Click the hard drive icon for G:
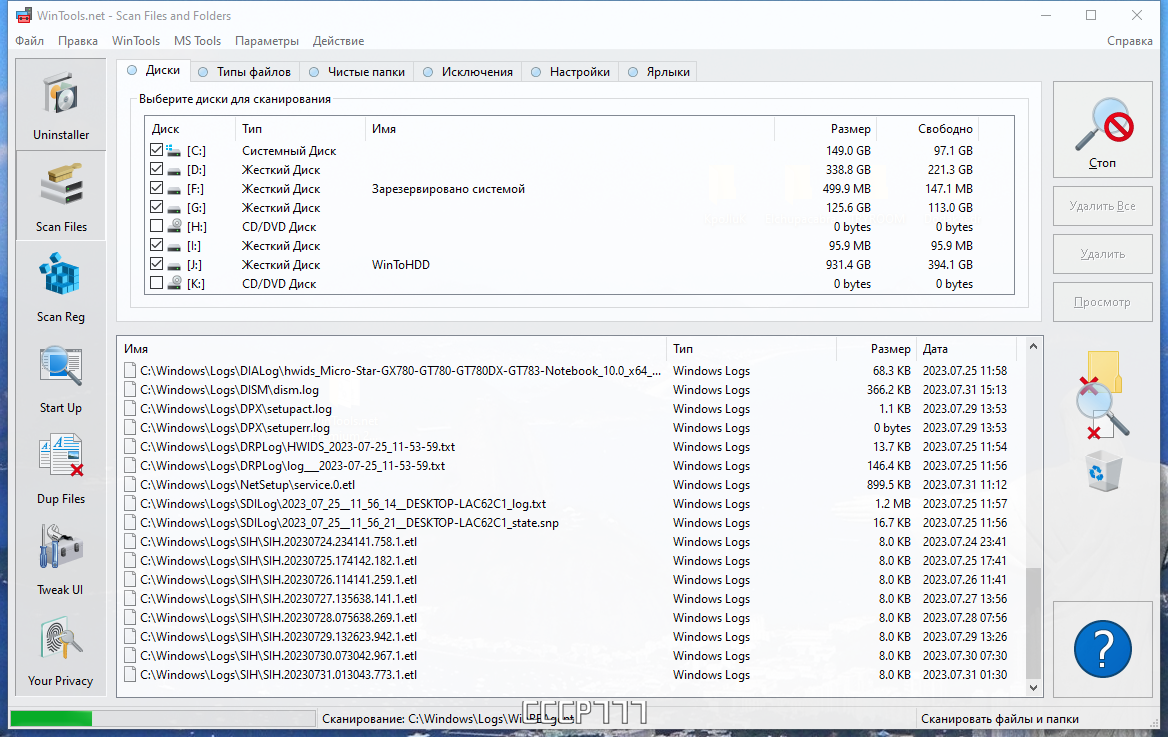 [174, 208]
